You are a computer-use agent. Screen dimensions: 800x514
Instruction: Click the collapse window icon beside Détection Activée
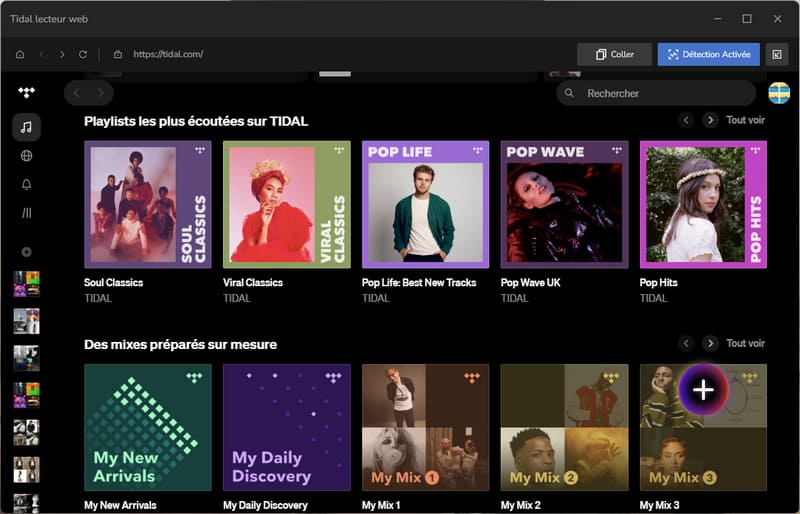(777, 54)
